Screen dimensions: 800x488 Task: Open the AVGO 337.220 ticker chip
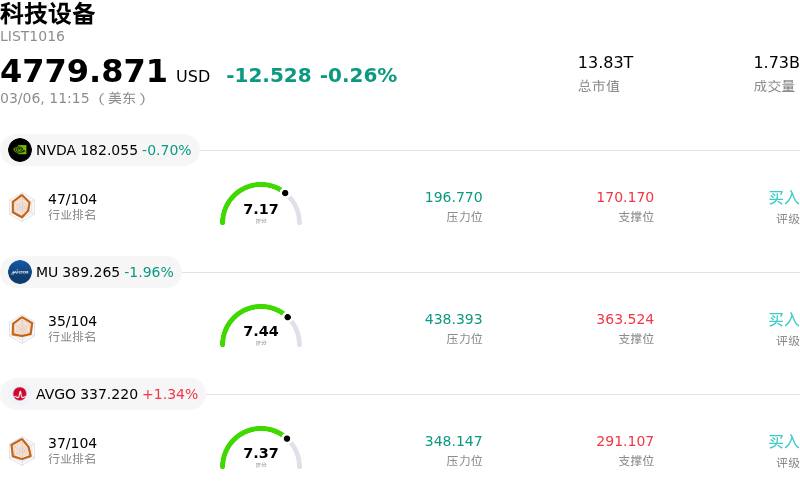click(116, 394)
